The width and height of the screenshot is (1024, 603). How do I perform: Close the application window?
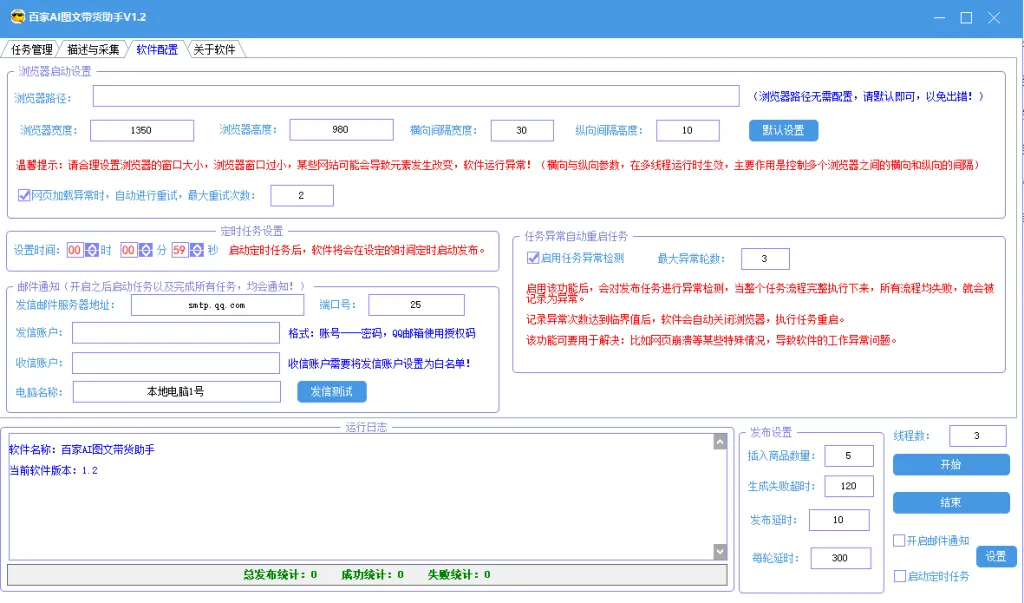pyautogui.click(x=994, y=18)
